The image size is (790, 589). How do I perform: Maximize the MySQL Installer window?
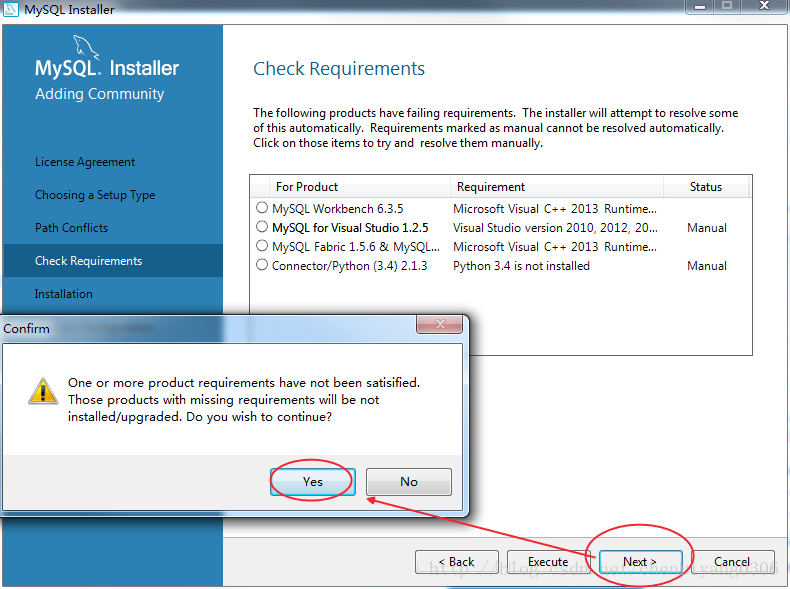(727, 7)
